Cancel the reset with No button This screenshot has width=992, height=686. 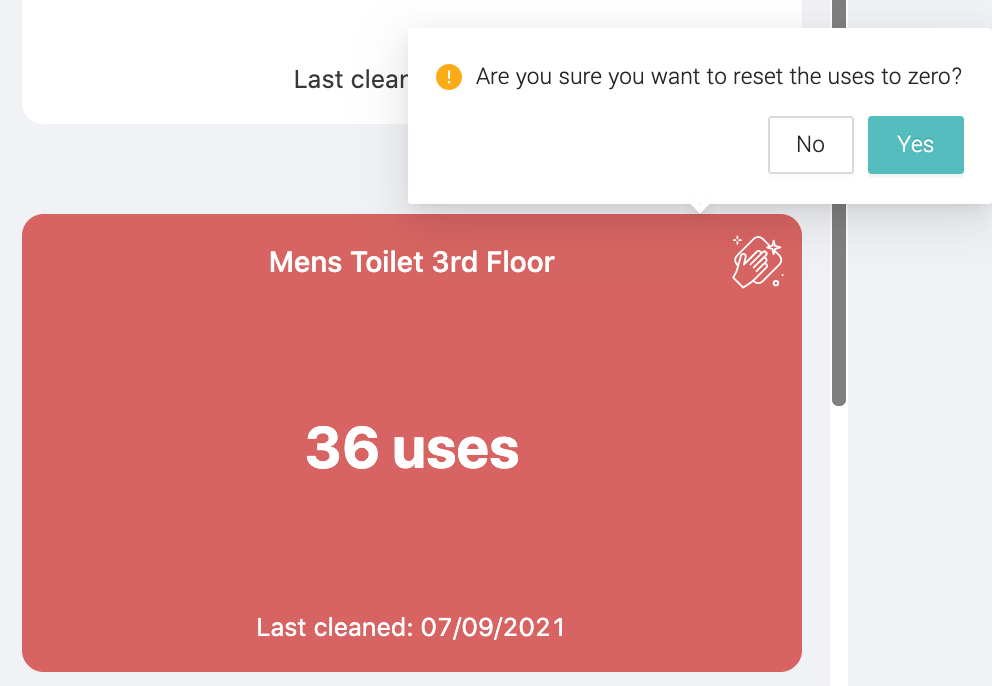tap(810, 145)
